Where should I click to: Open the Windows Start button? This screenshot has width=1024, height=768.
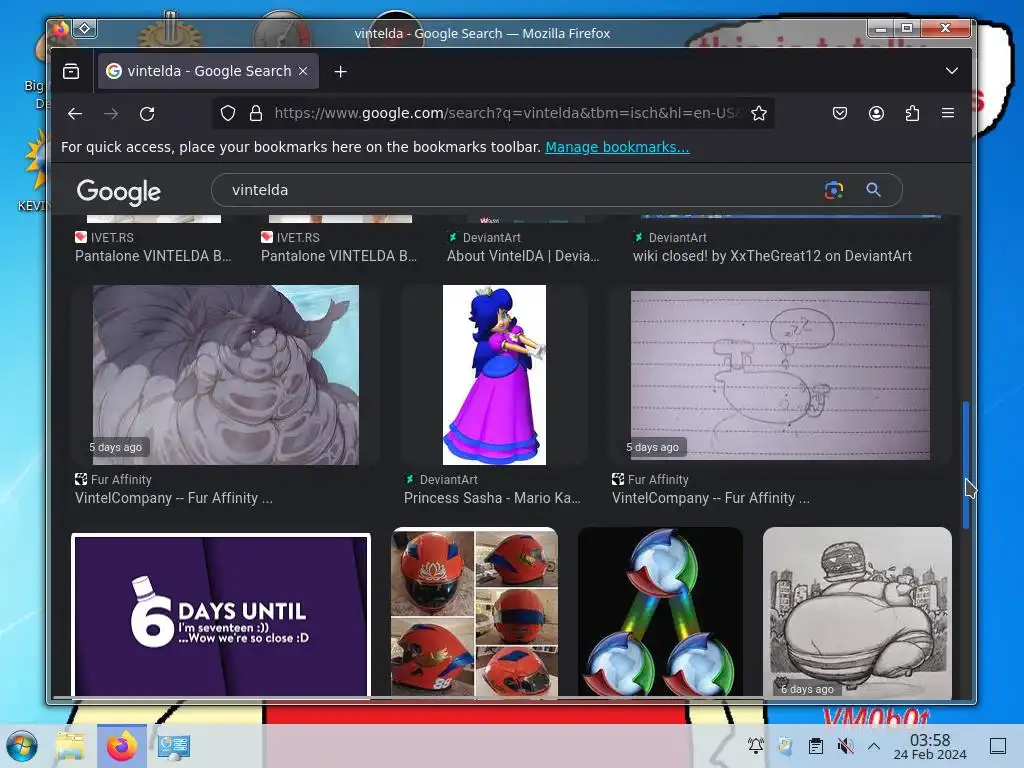pos(22,746)
